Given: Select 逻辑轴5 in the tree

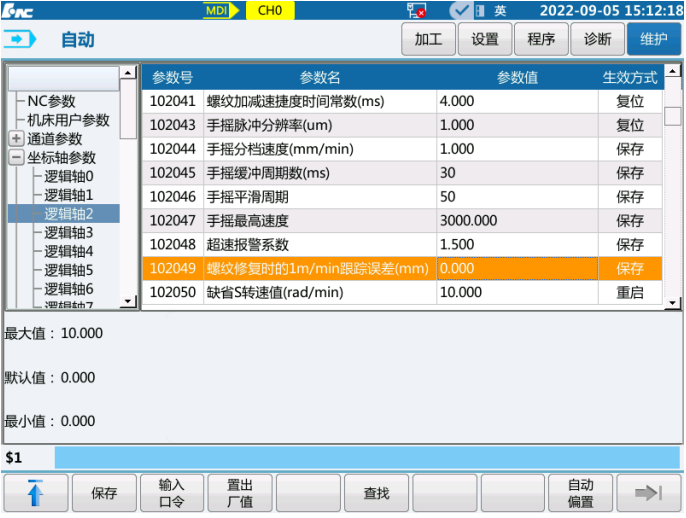Looking at the screenshot, I should [69, 270].
